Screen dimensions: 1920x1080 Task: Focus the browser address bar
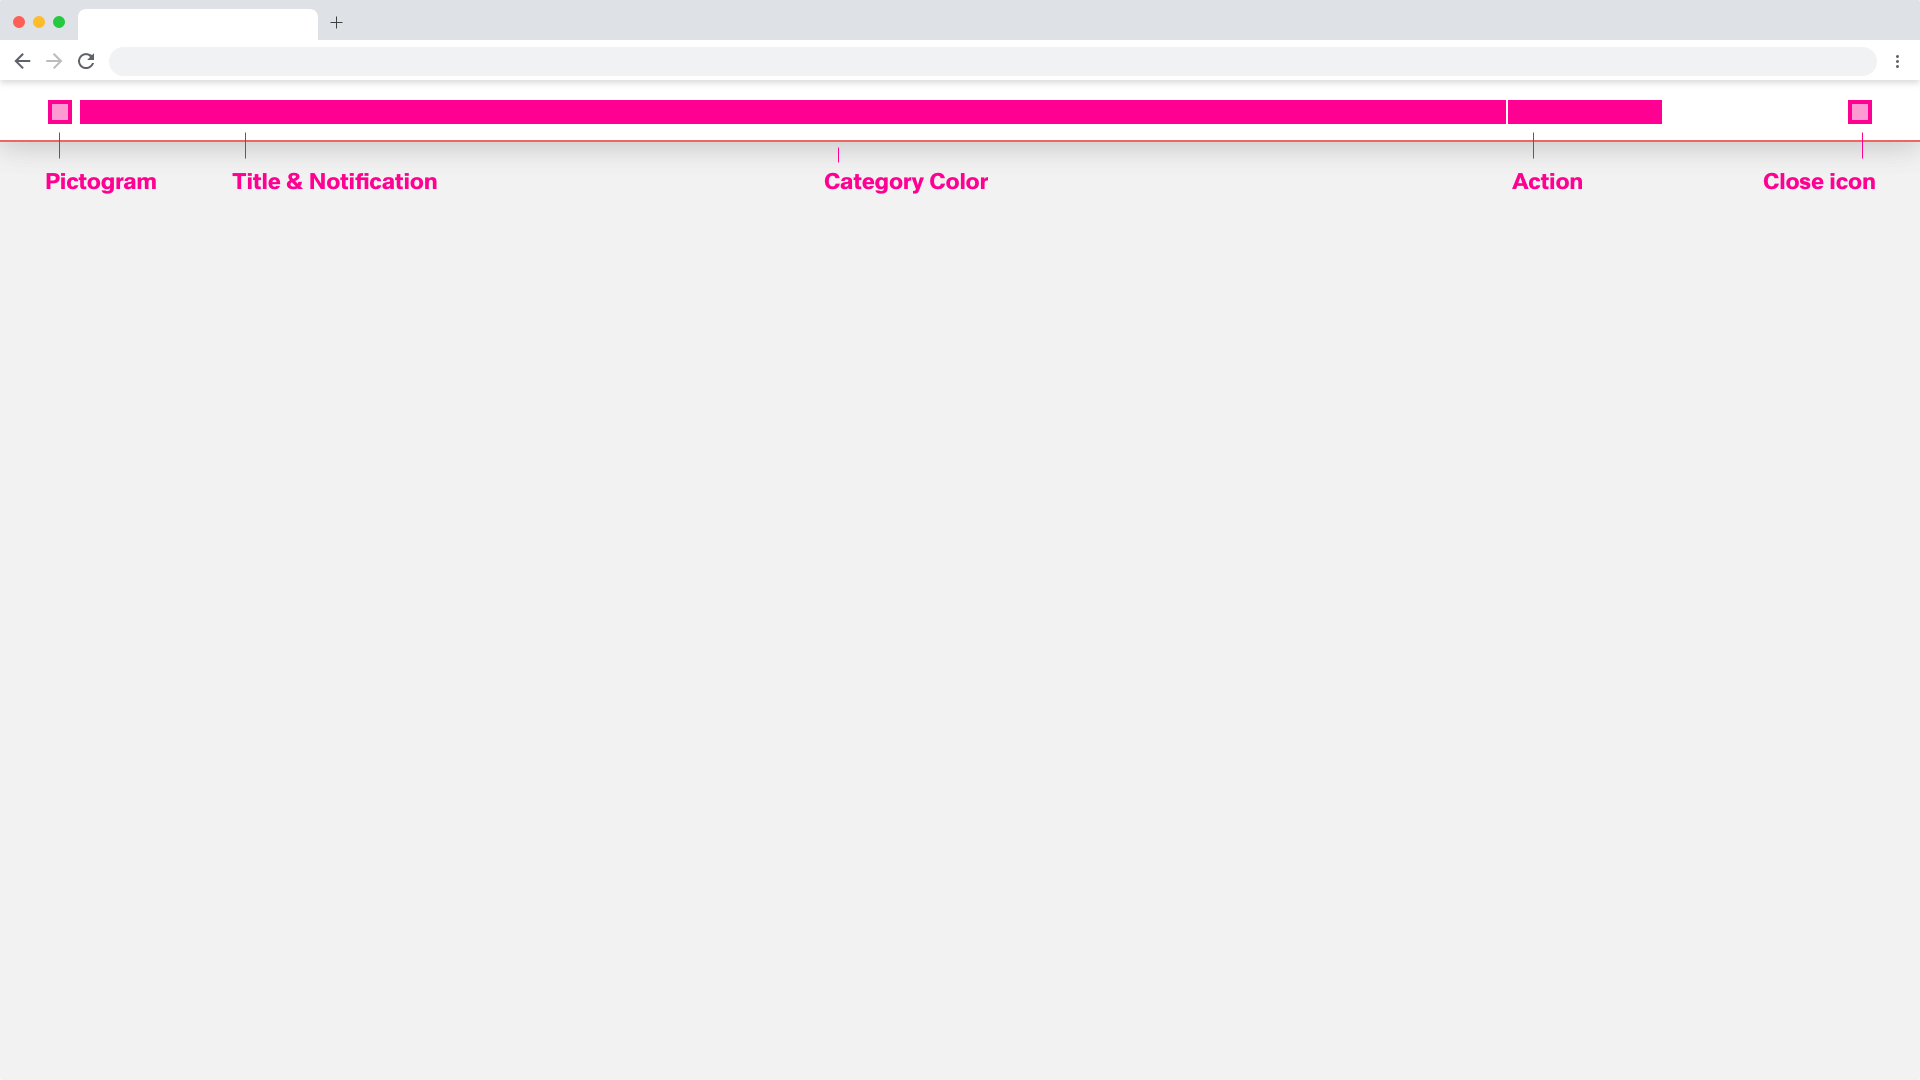pyautogui.click(x=990, y=61)
